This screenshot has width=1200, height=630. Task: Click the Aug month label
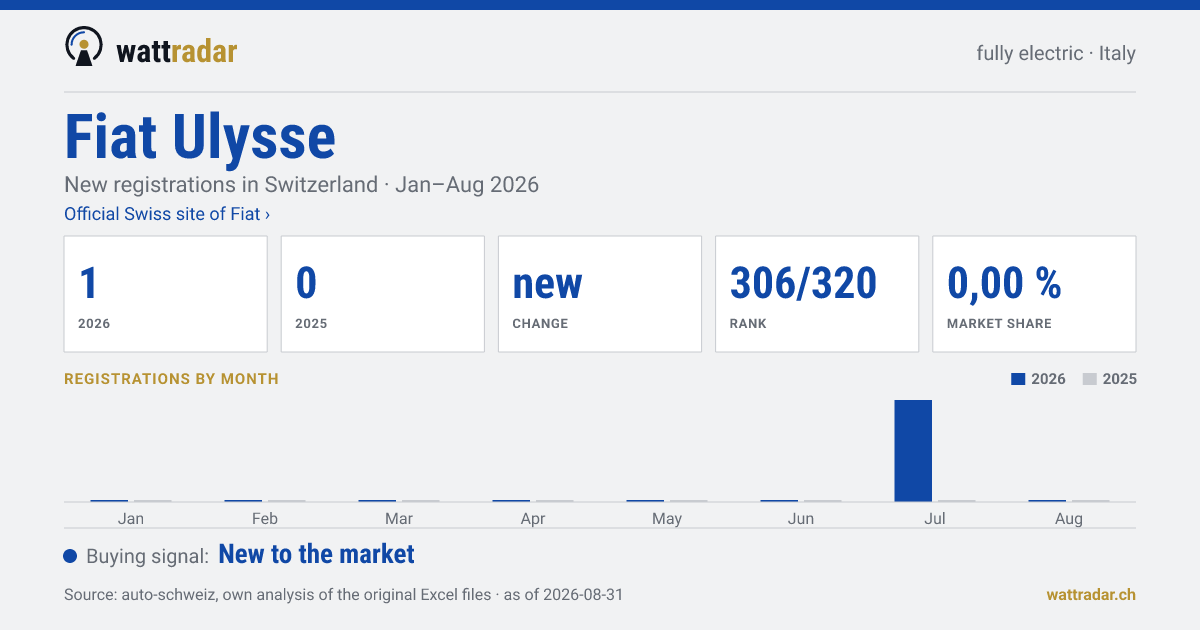click(1069, 518)
